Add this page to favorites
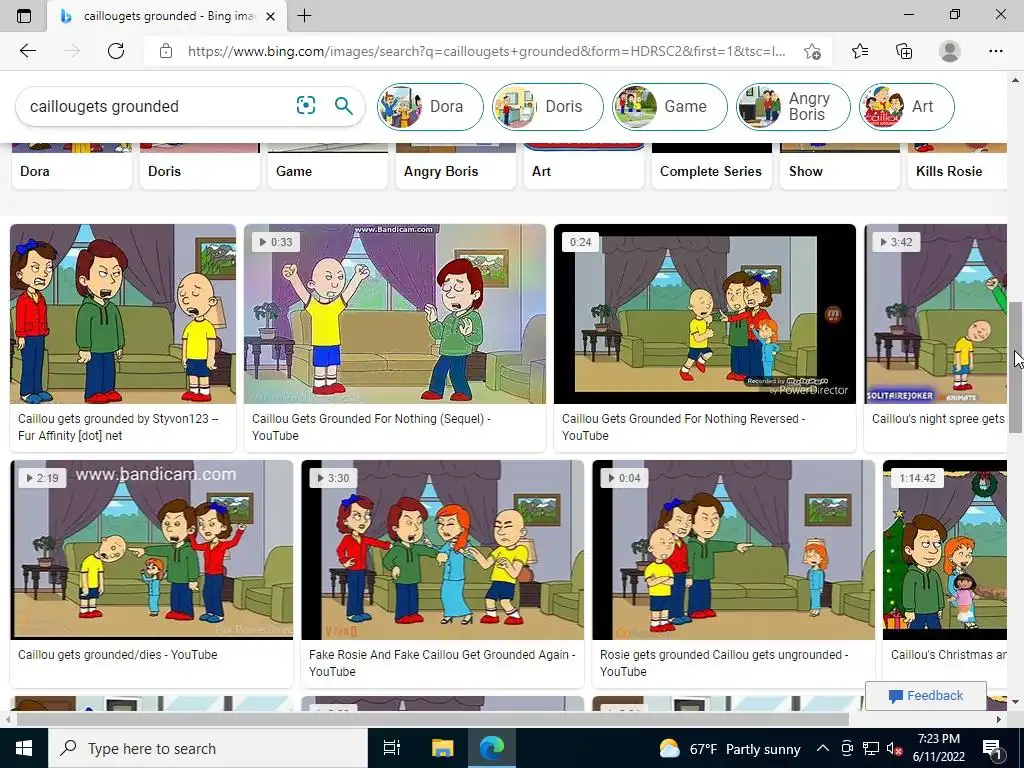Screen dimensions: 1024x768 click(812, 51)
